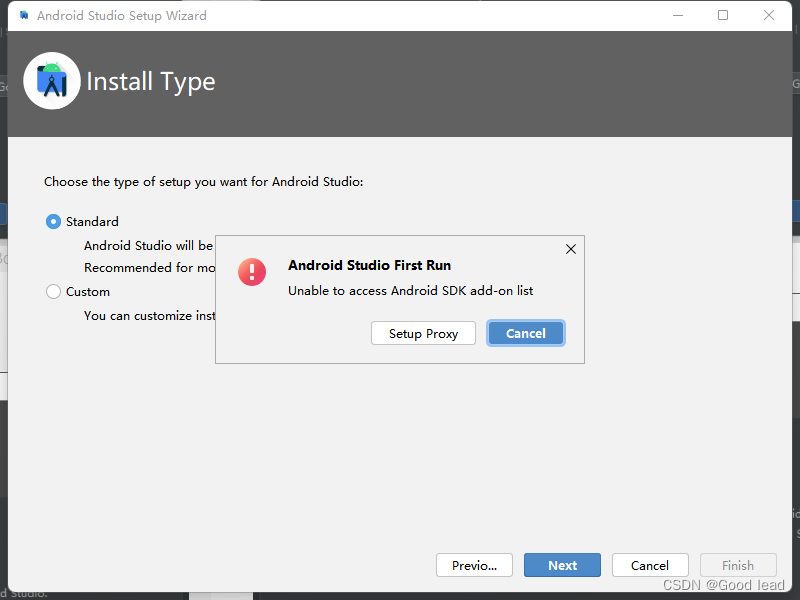Go to the Next wizard step
This screenshot has width=800, height=600.
tap(562, 565)
